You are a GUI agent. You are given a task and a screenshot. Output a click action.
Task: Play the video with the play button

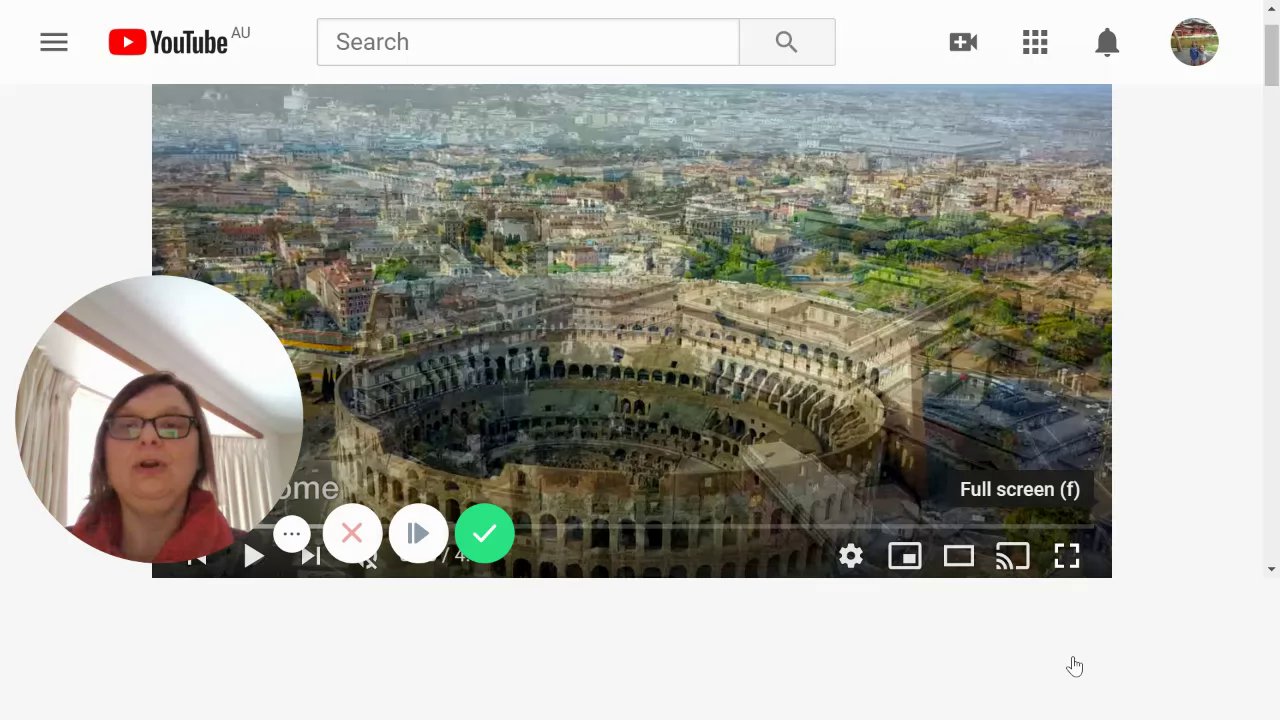[x=254, y=556]
